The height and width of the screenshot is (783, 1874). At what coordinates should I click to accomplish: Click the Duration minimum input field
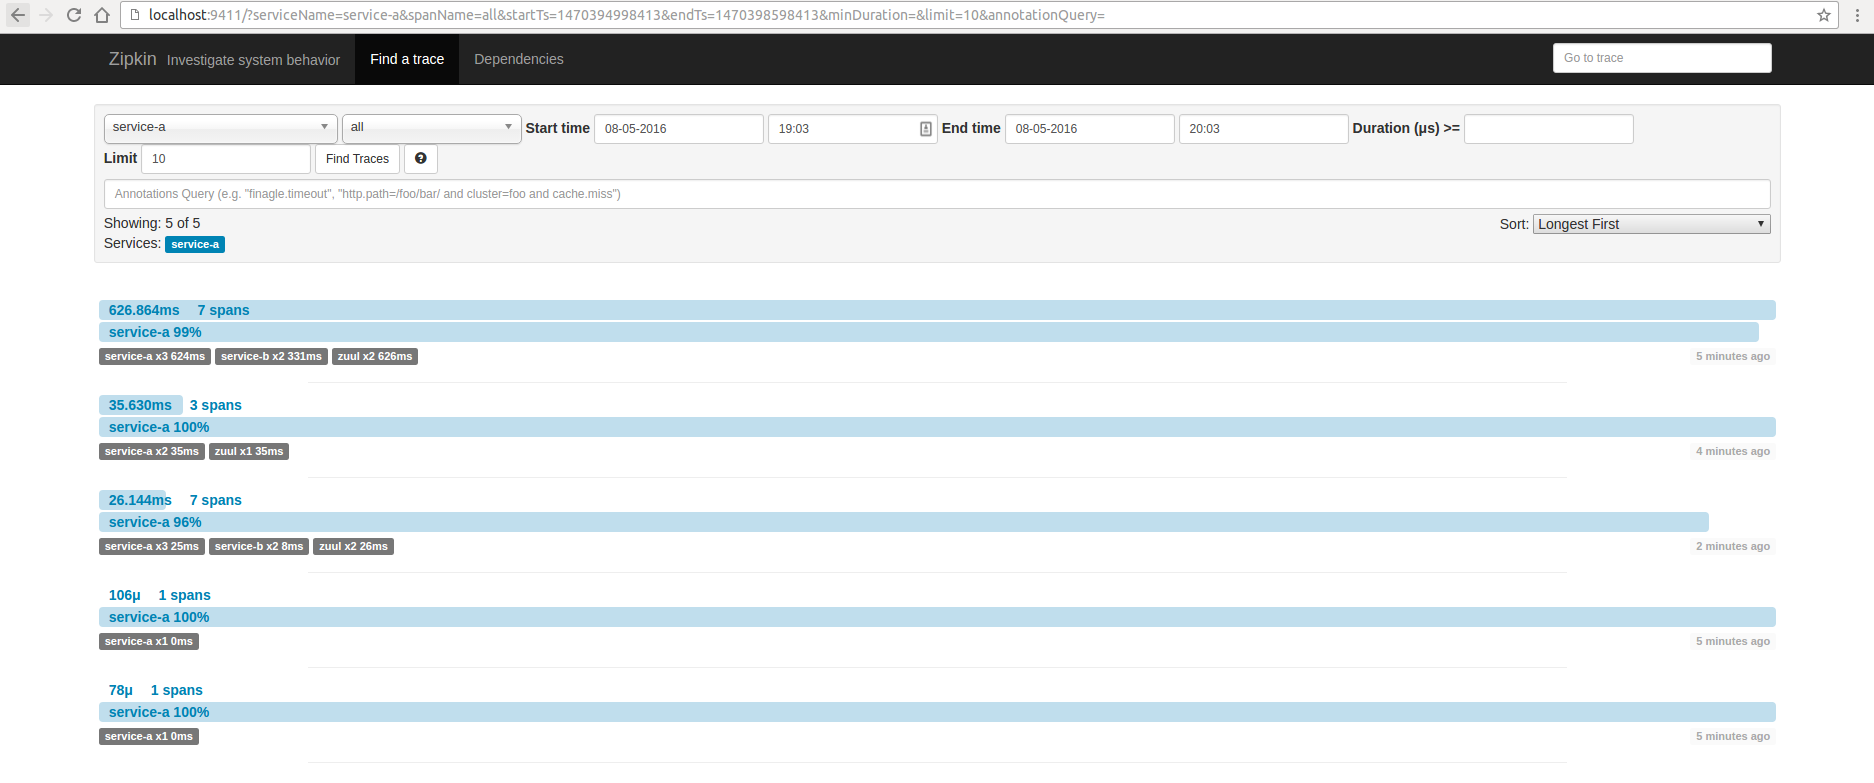tap(1548, 129)
